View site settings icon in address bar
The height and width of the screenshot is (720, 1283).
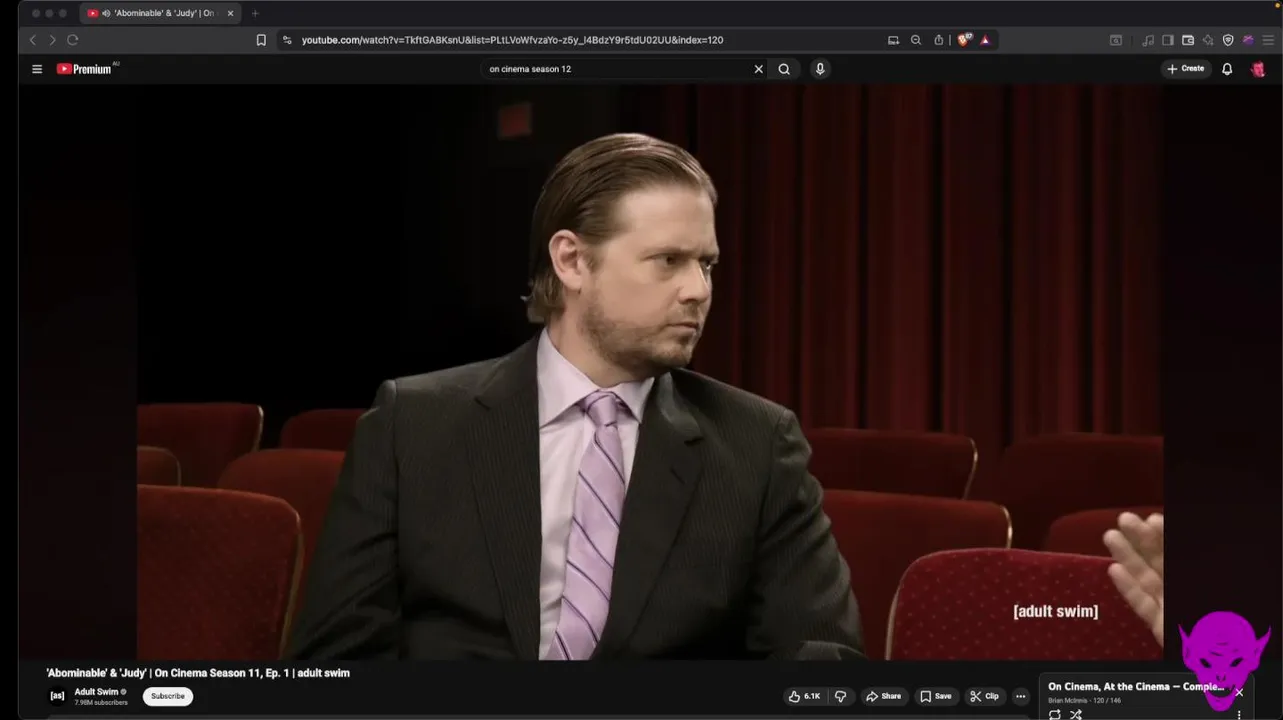click(287, 40)
